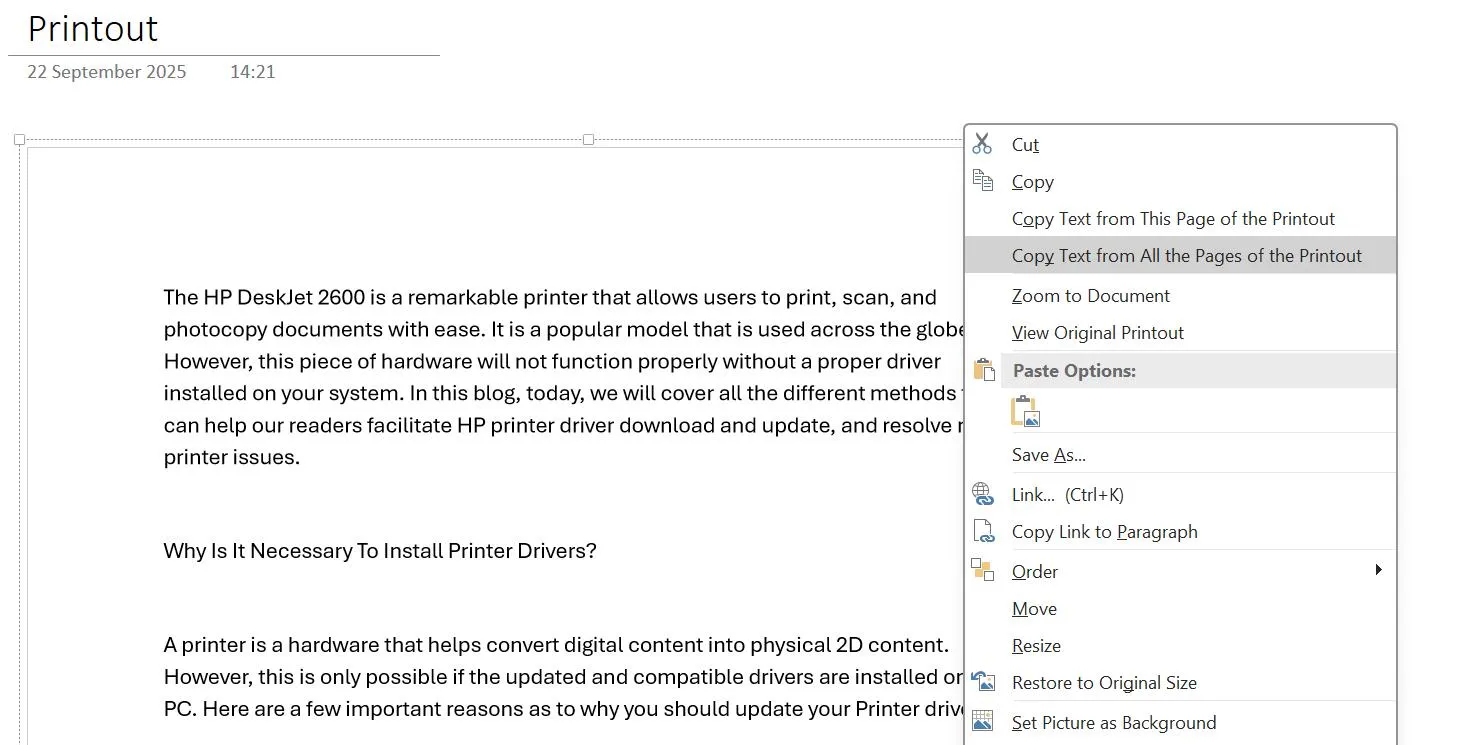Click the globe Link icon
The width and height of the screenshot is (1471, 745).
click(x=983, y=494)
